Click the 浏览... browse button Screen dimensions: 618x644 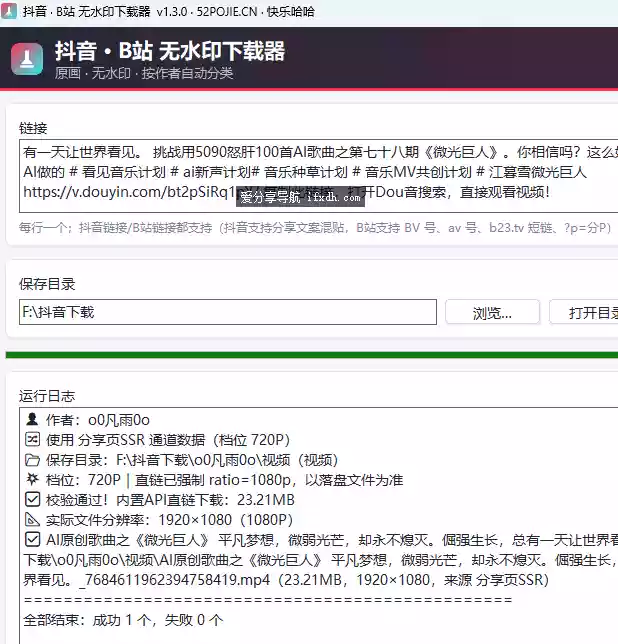(492, 313)
